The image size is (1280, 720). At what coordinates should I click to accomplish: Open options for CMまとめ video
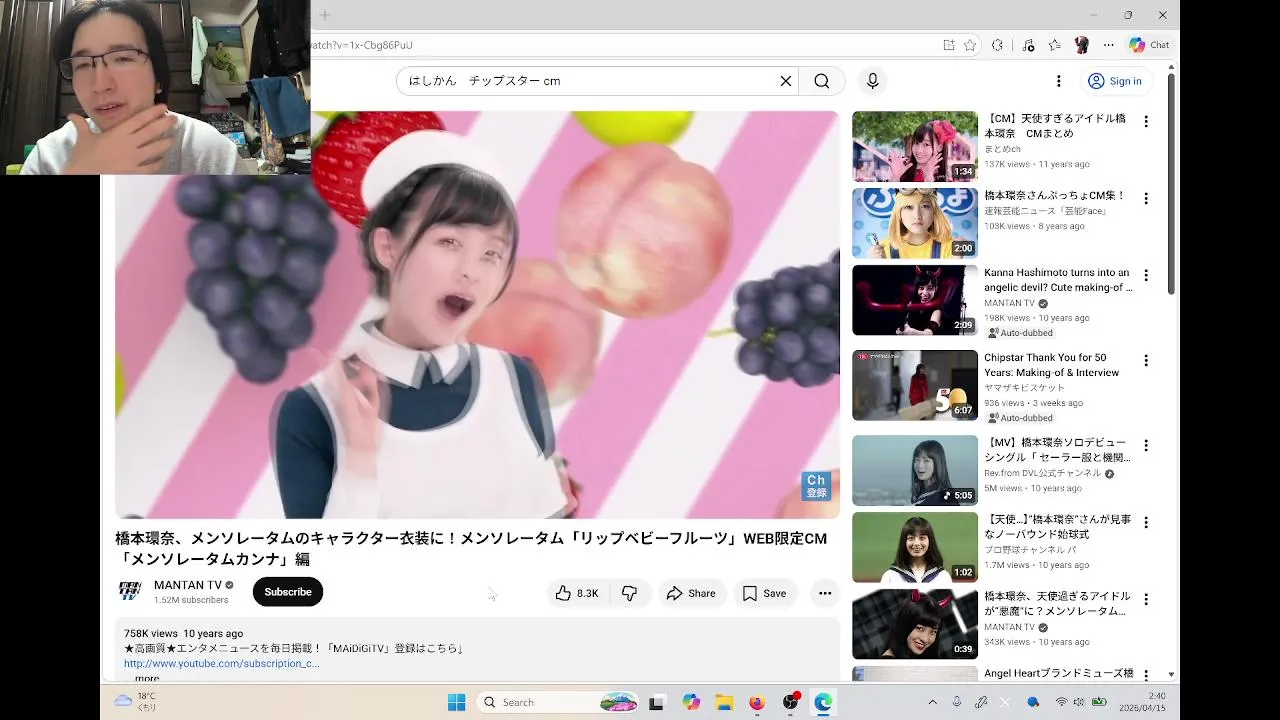pos(1146,121)
